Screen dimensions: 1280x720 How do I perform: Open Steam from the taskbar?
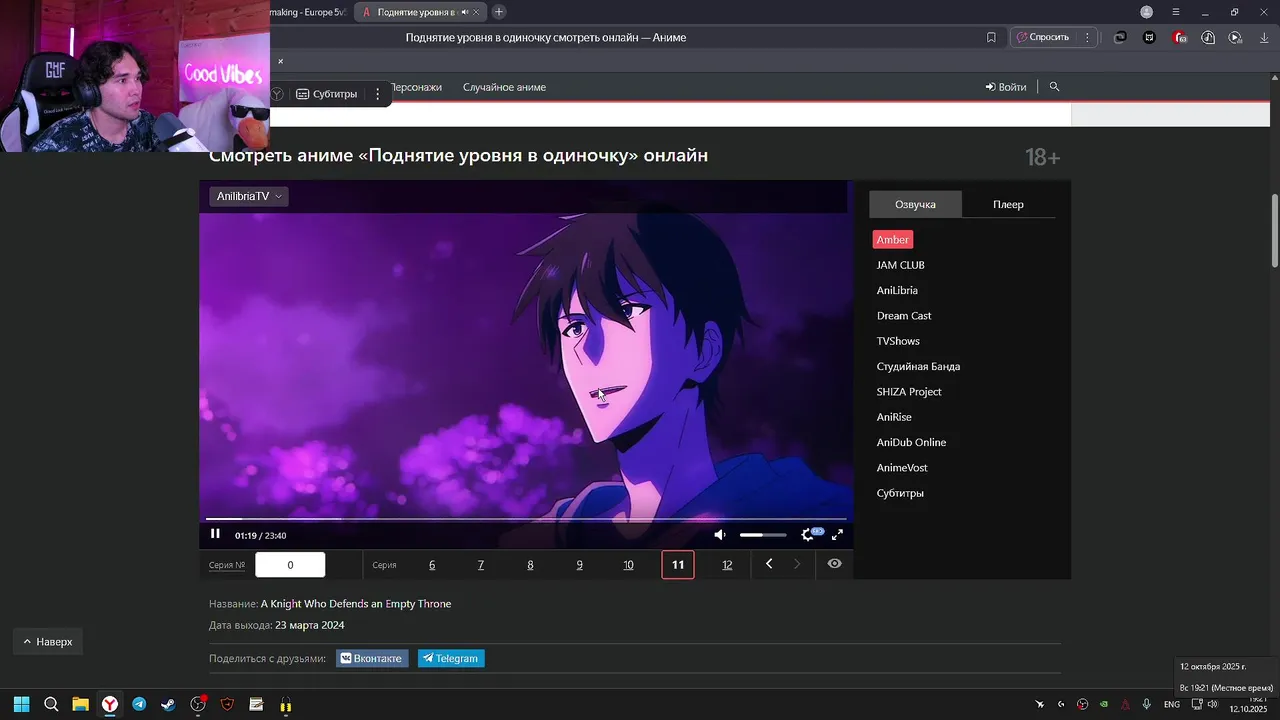168,704
